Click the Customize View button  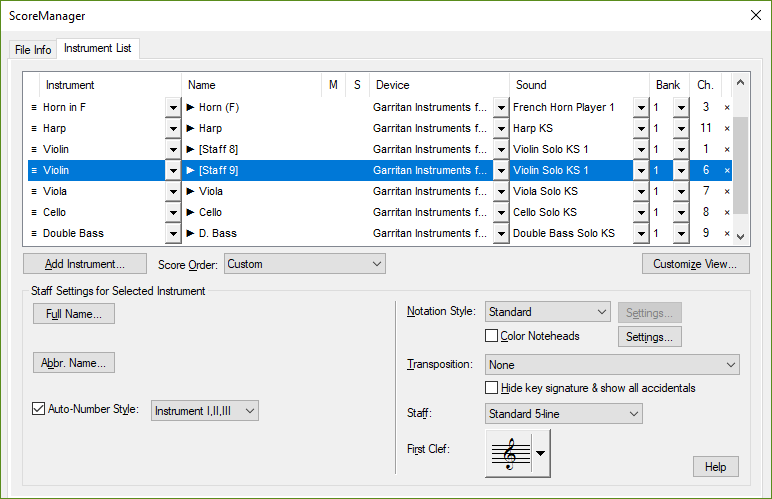695,264
